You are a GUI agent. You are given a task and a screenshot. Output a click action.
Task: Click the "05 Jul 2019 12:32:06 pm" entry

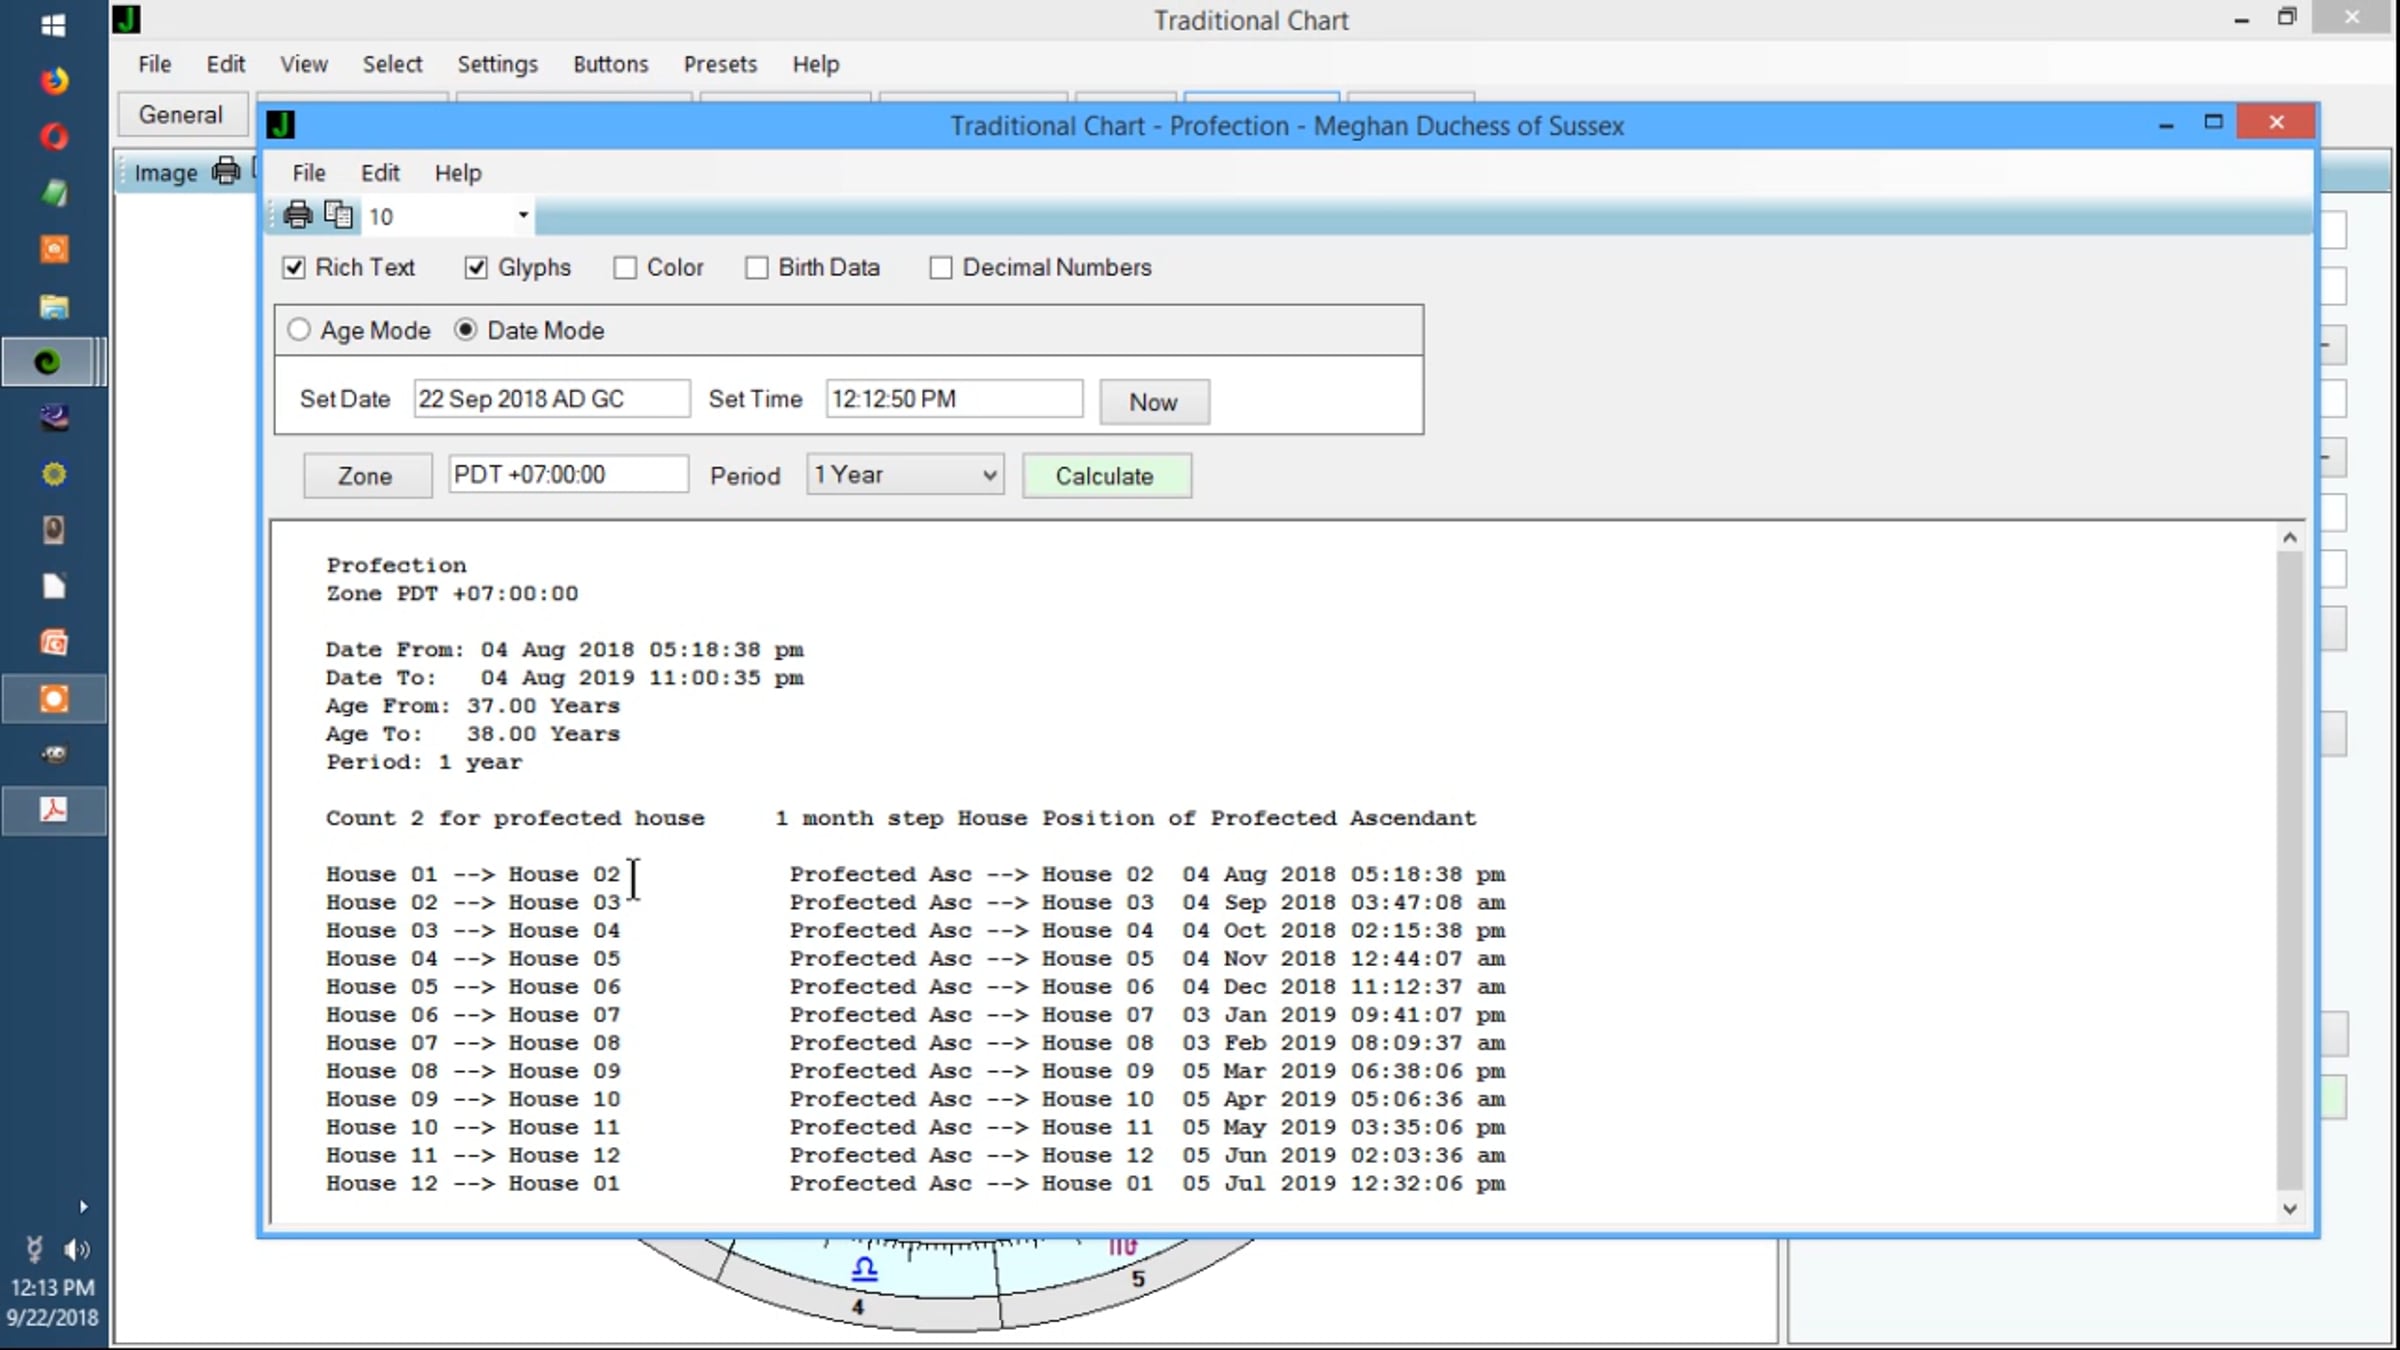click(x=1344, y=1184)
